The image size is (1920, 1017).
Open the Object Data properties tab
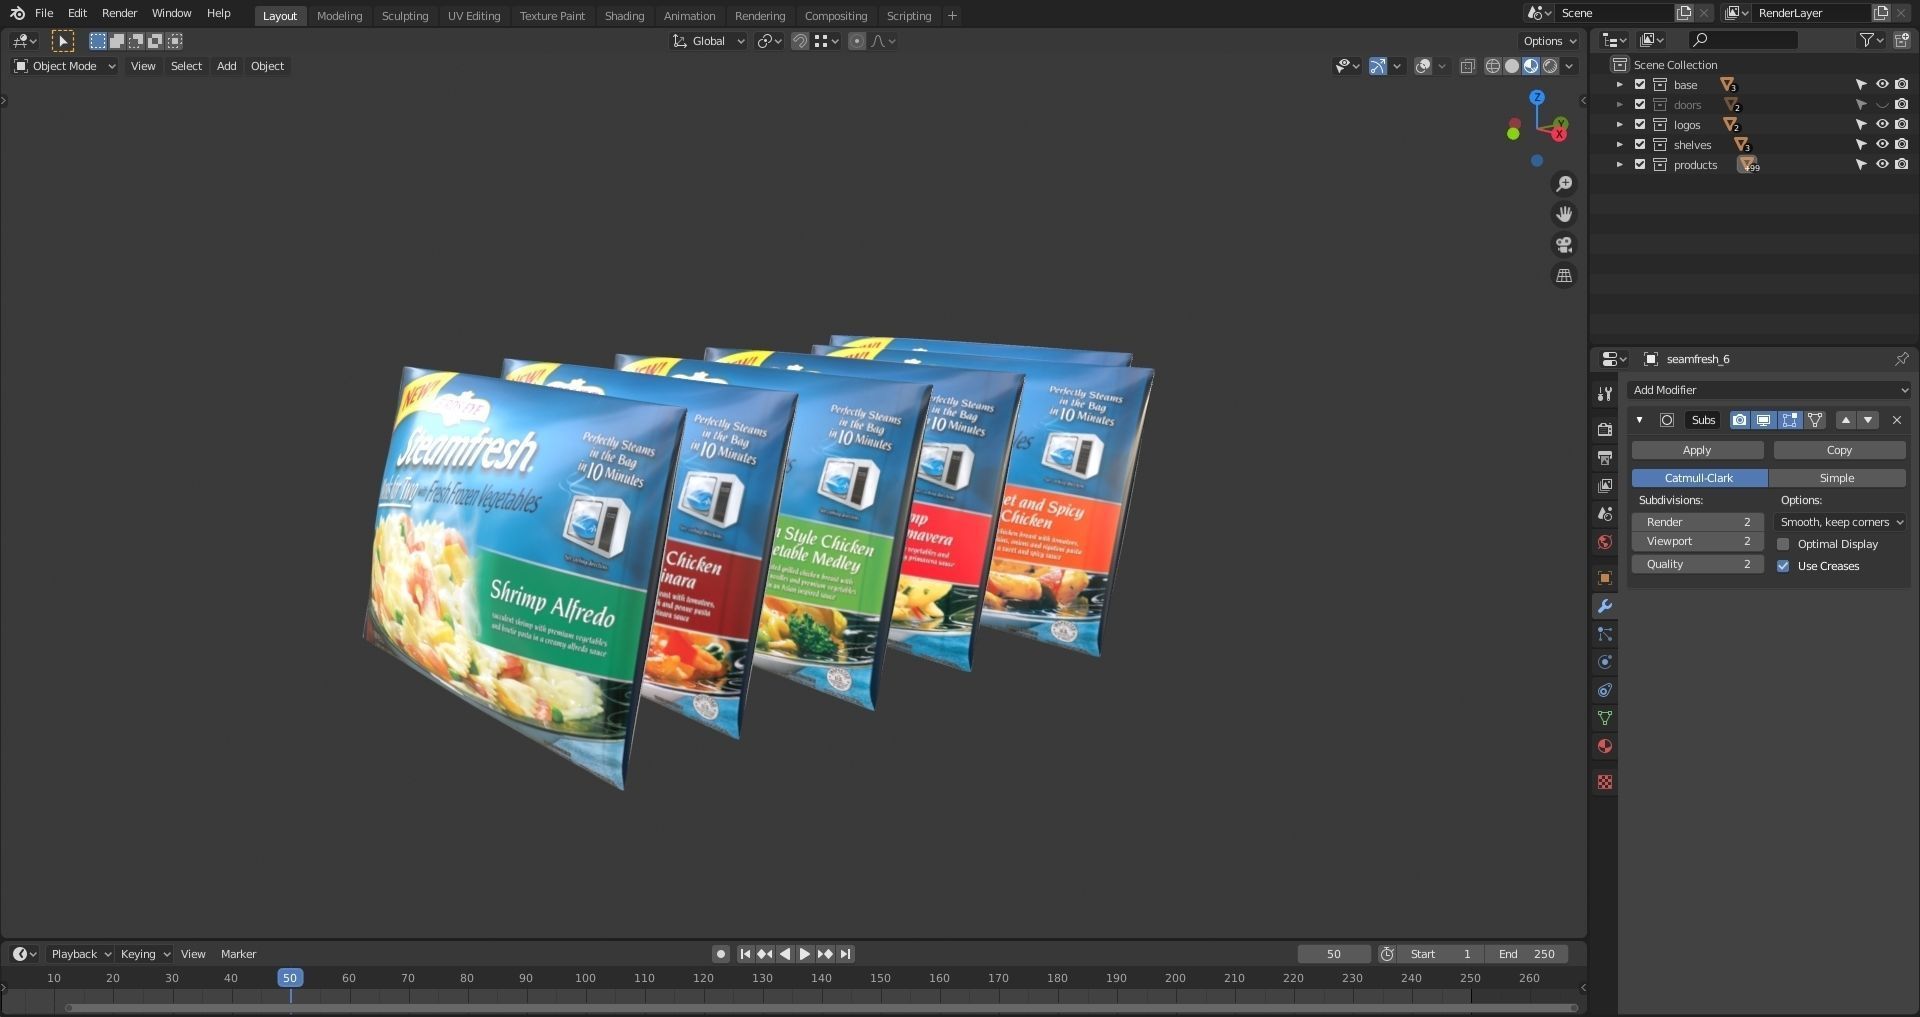(1605, 718)
